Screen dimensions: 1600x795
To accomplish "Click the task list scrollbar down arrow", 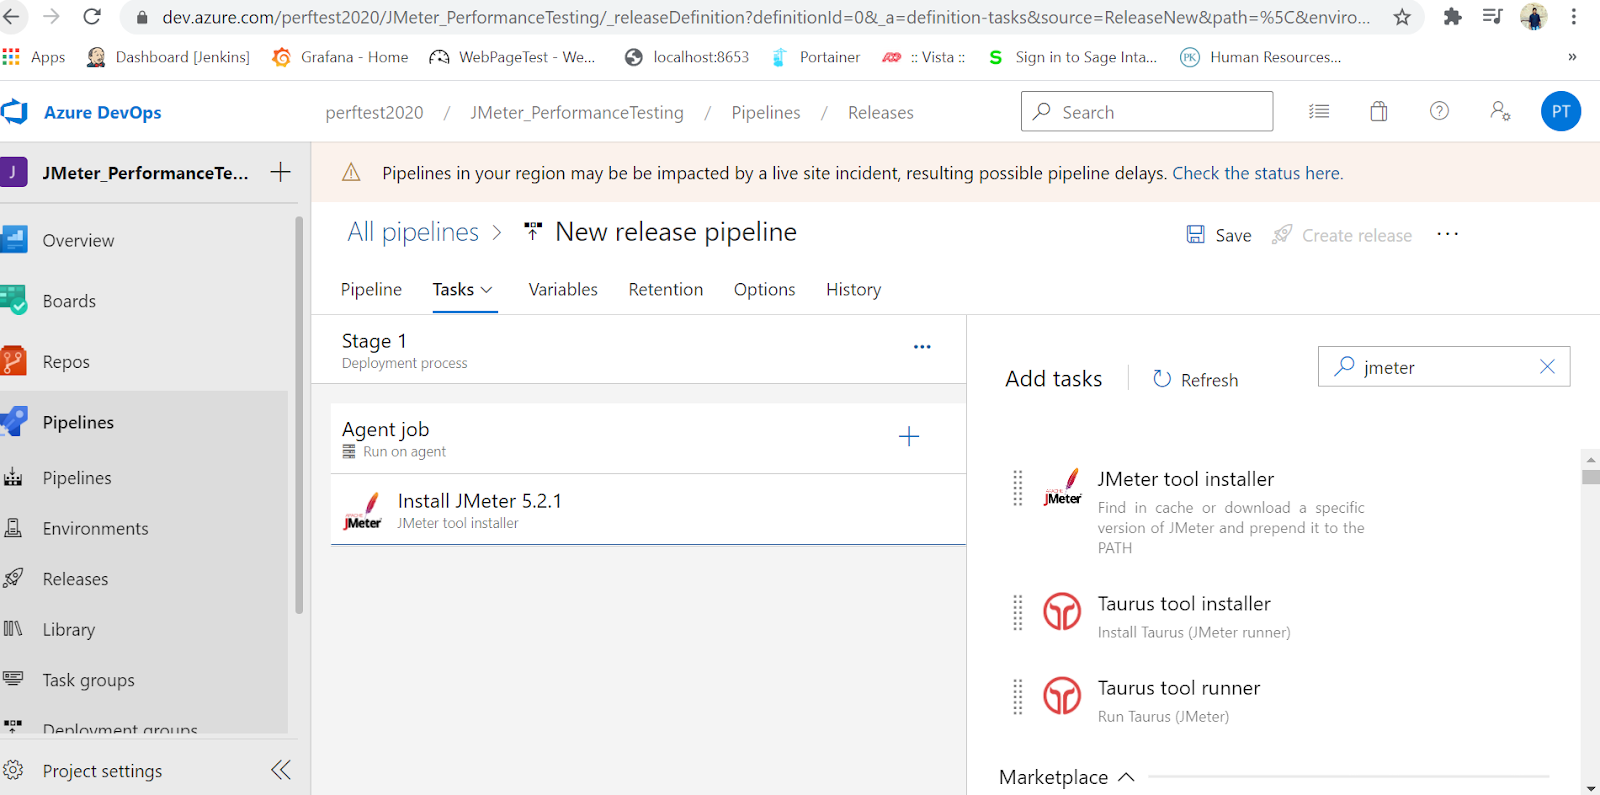I will 1590,788.
